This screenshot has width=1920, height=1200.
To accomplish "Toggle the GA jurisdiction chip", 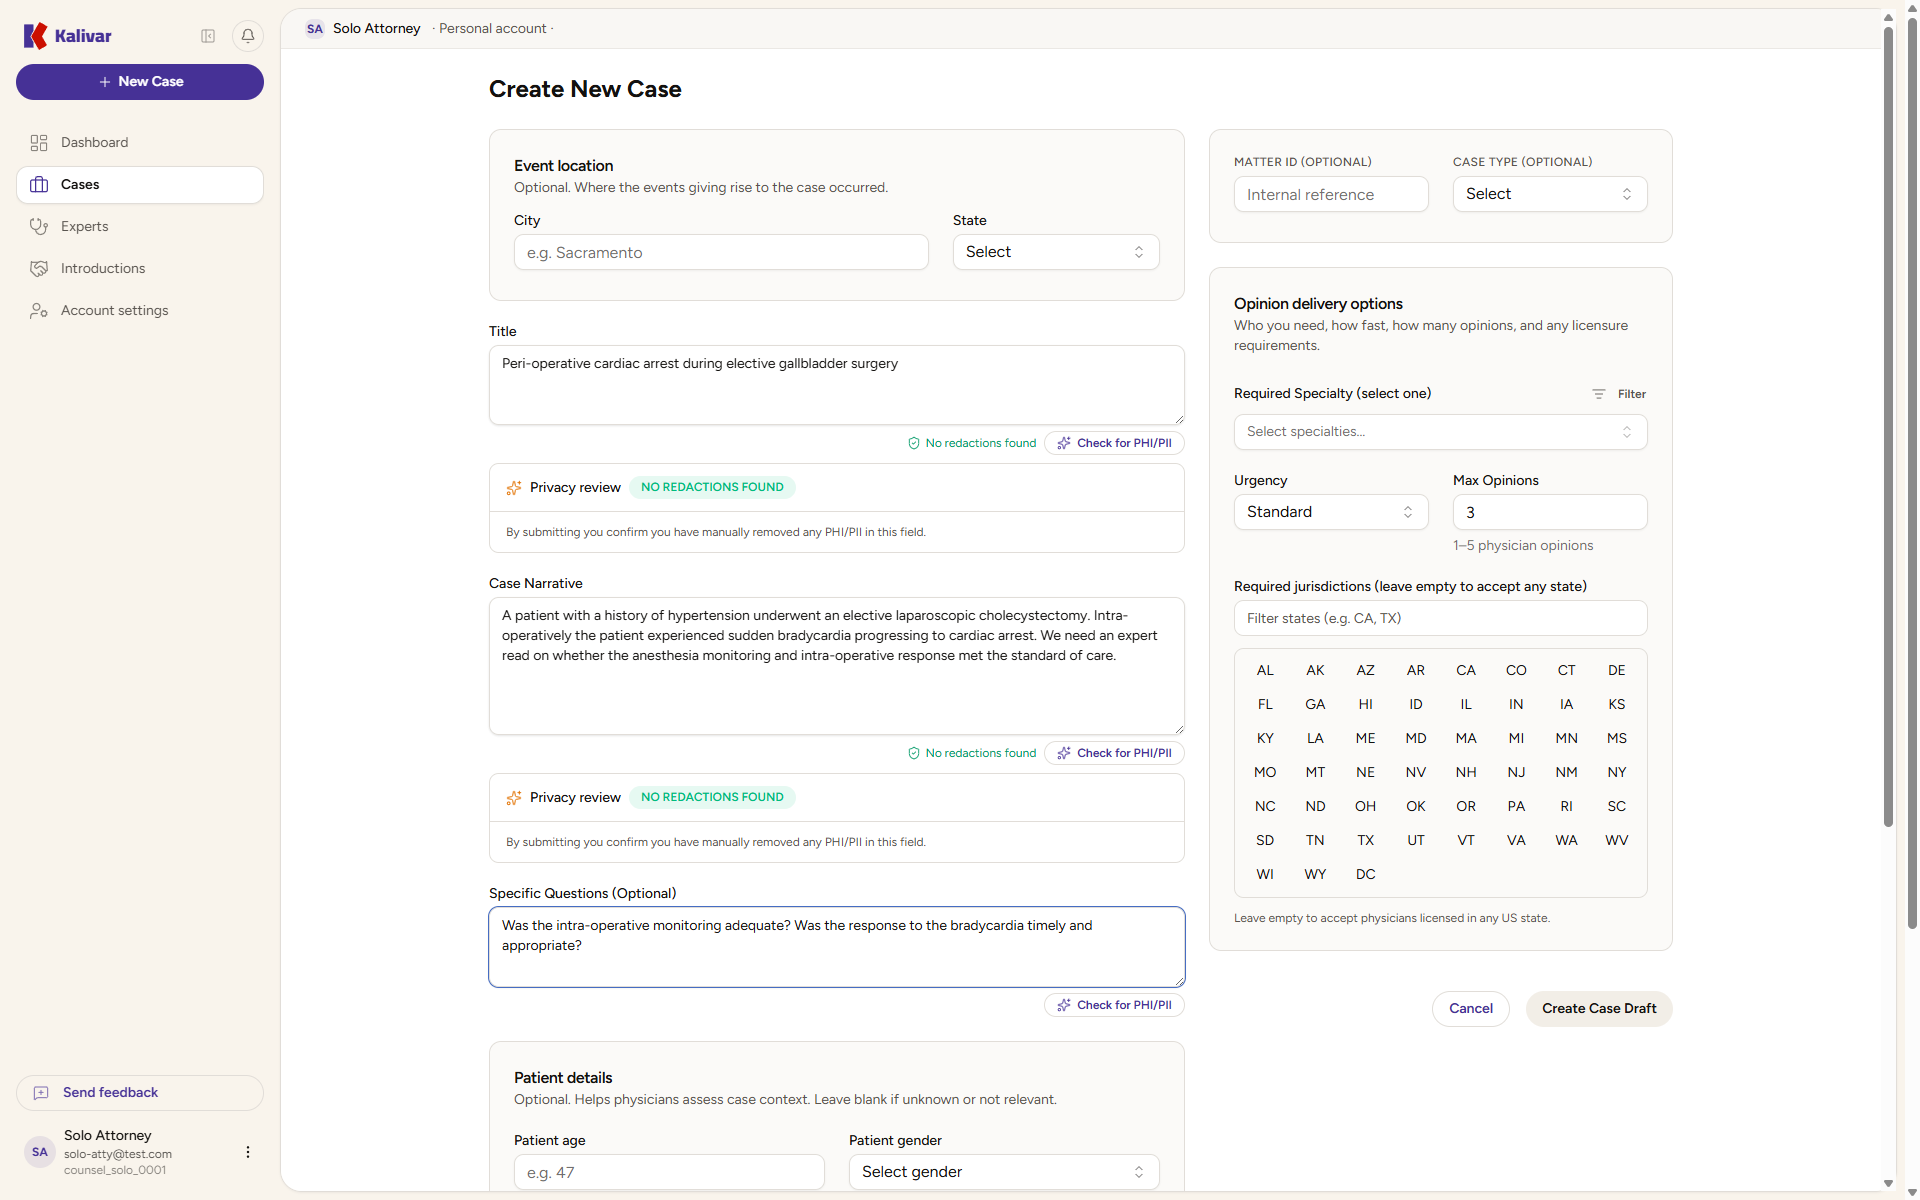I will coord(1315,705).
